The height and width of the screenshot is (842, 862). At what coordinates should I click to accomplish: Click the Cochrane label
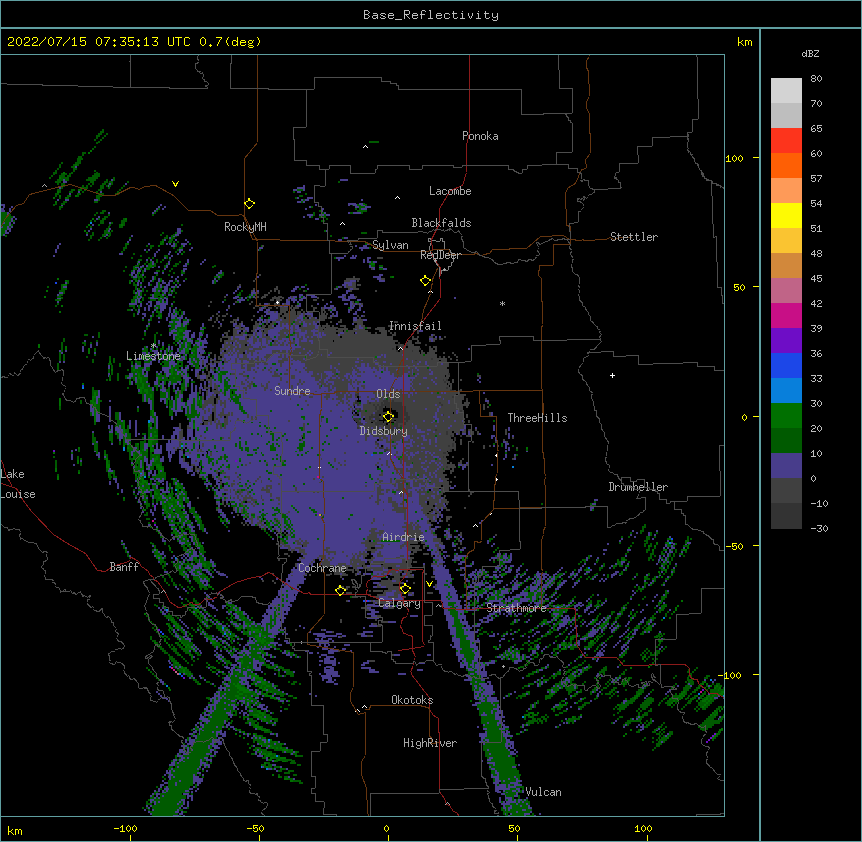pos(322,568)
